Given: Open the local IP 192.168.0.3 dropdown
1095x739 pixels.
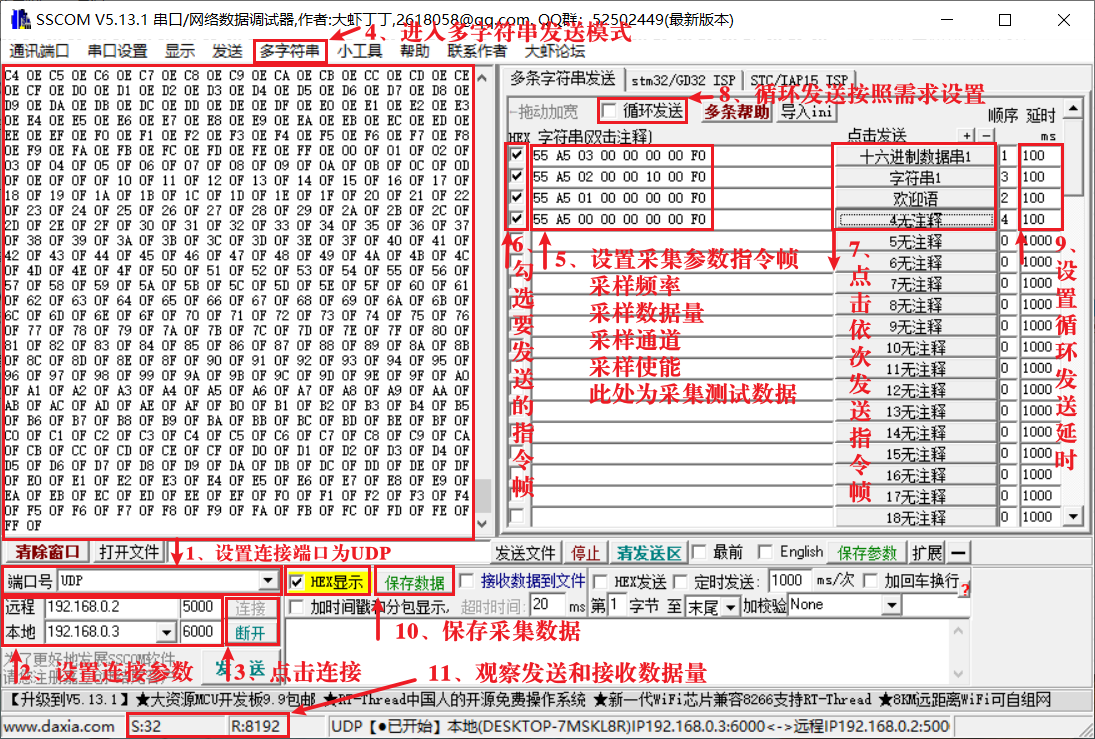Looking at the screenshot, I should pos(165,632).
